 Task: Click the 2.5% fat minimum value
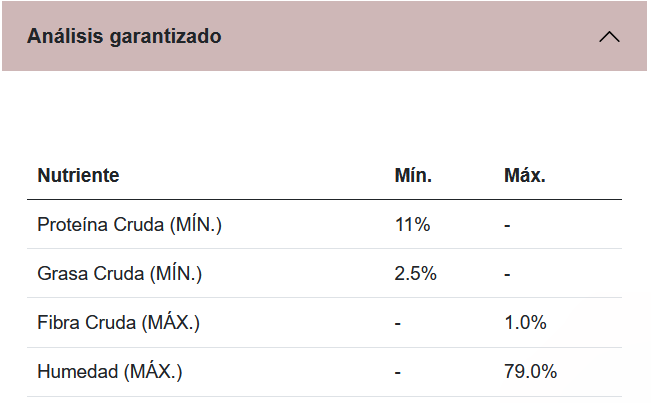point(416,274)
